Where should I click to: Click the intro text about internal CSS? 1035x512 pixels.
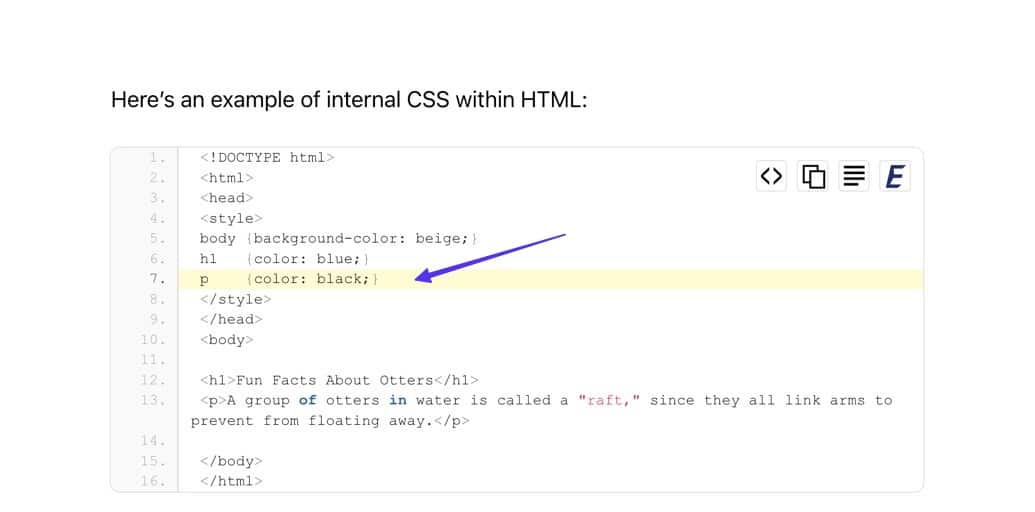click(348, 100)
